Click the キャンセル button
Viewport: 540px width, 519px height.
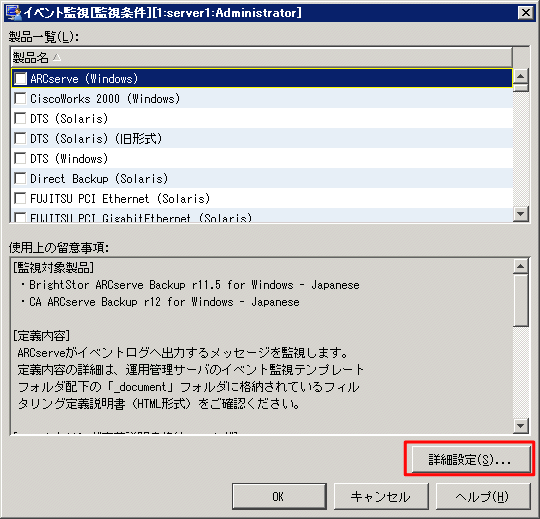[x=381, y=496]
